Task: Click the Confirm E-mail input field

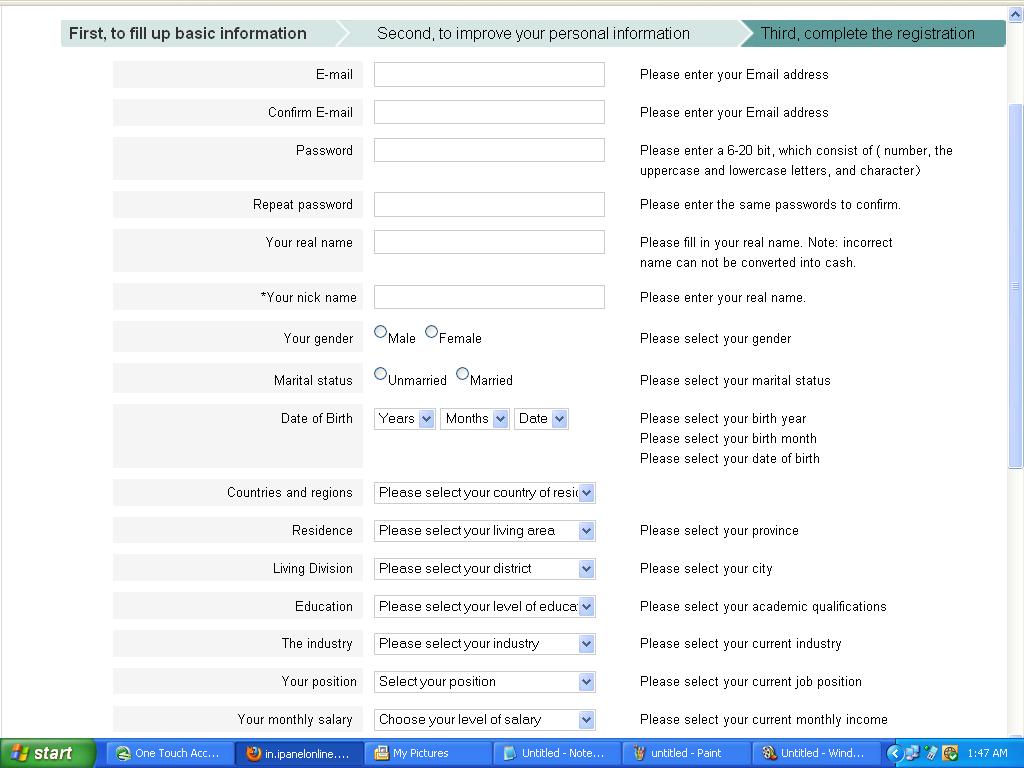Action: 489,112
